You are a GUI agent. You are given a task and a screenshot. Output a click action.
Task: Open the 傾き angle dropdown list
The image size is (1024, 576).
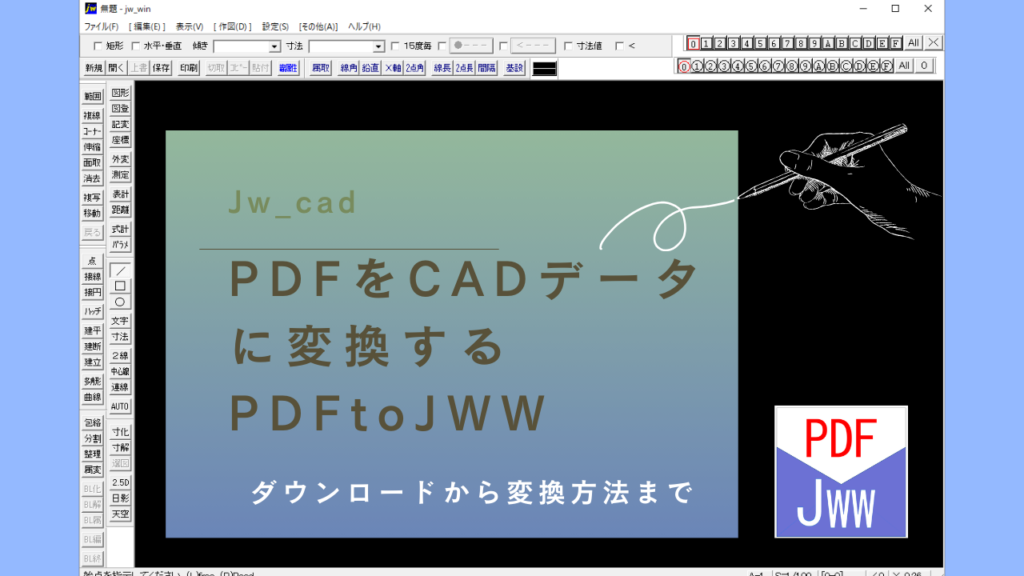coord(274,44)
